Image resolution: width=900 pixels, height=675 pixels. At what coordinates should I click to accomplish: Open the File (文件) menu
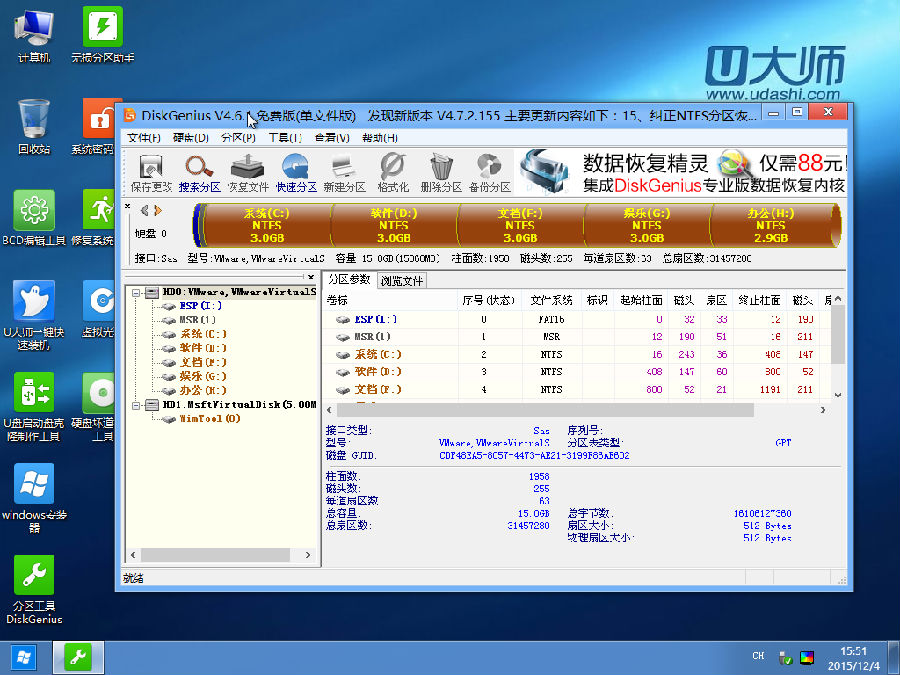point(143,138)
